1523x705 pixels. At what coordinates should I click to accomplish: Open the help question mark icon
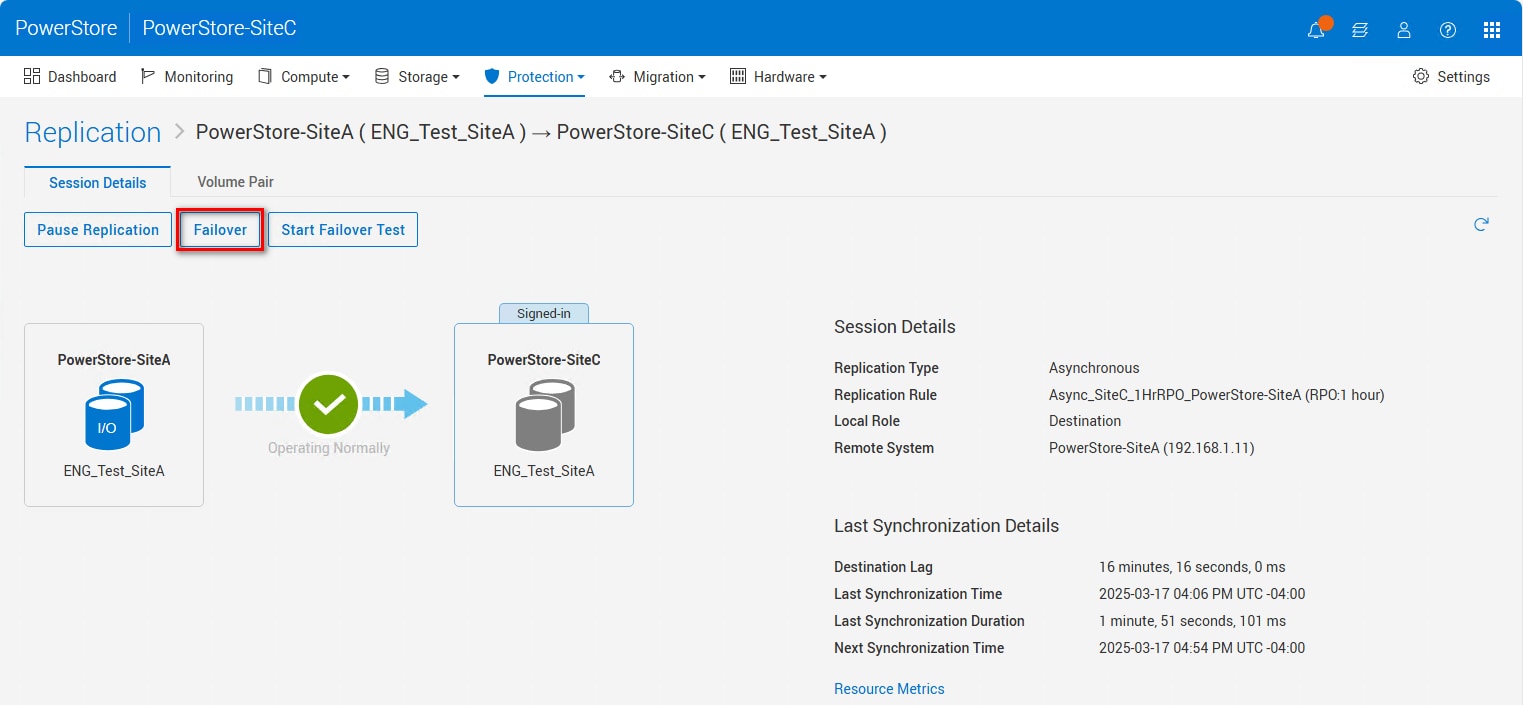tap(1448, 29)
